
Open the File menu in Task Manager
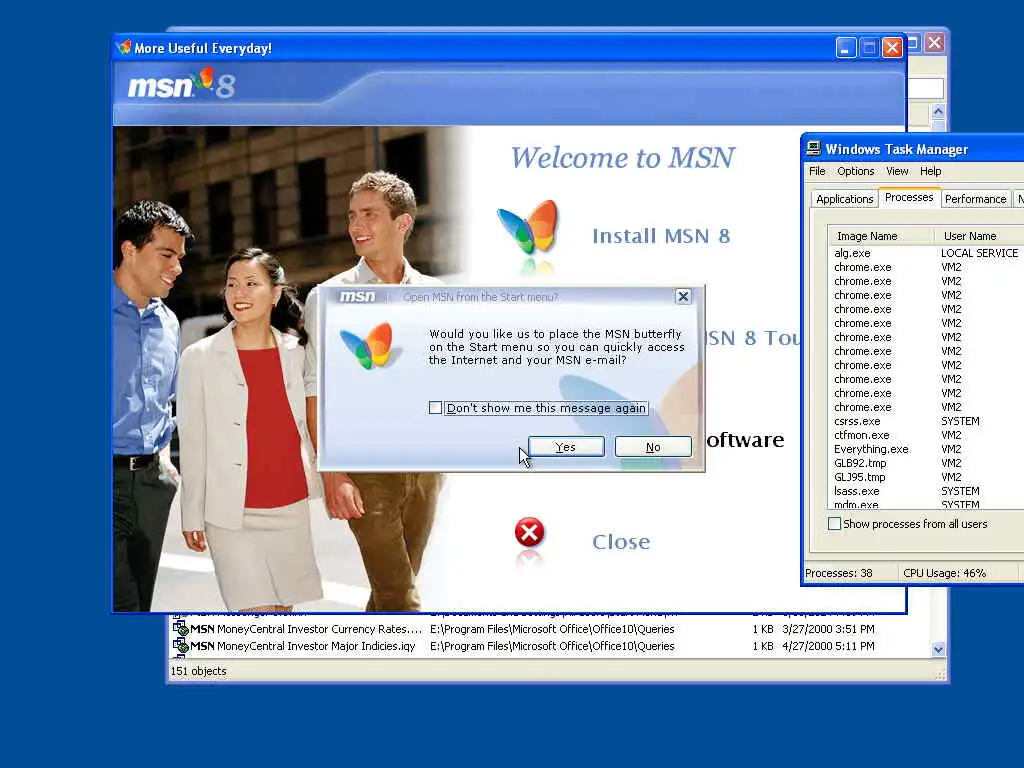point(817,171)
